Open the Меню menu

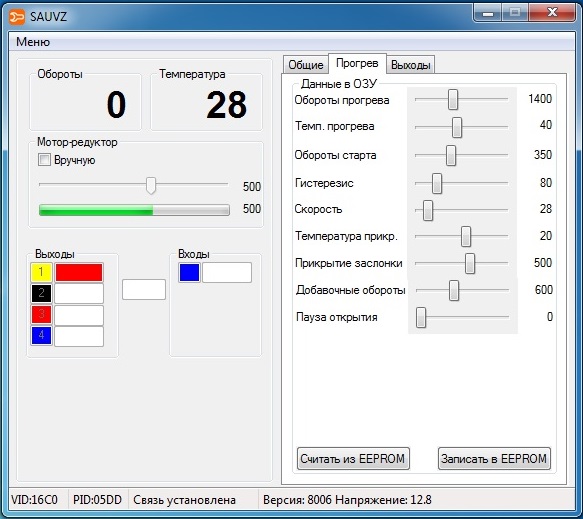(33, 42)
